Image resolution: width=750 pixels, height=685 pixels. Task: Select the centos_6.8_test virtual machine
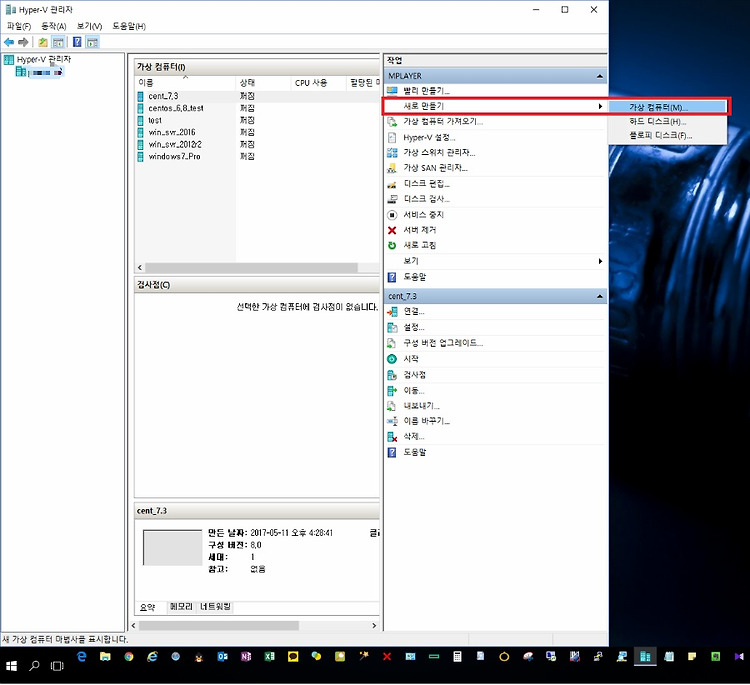tap(176, 108)
